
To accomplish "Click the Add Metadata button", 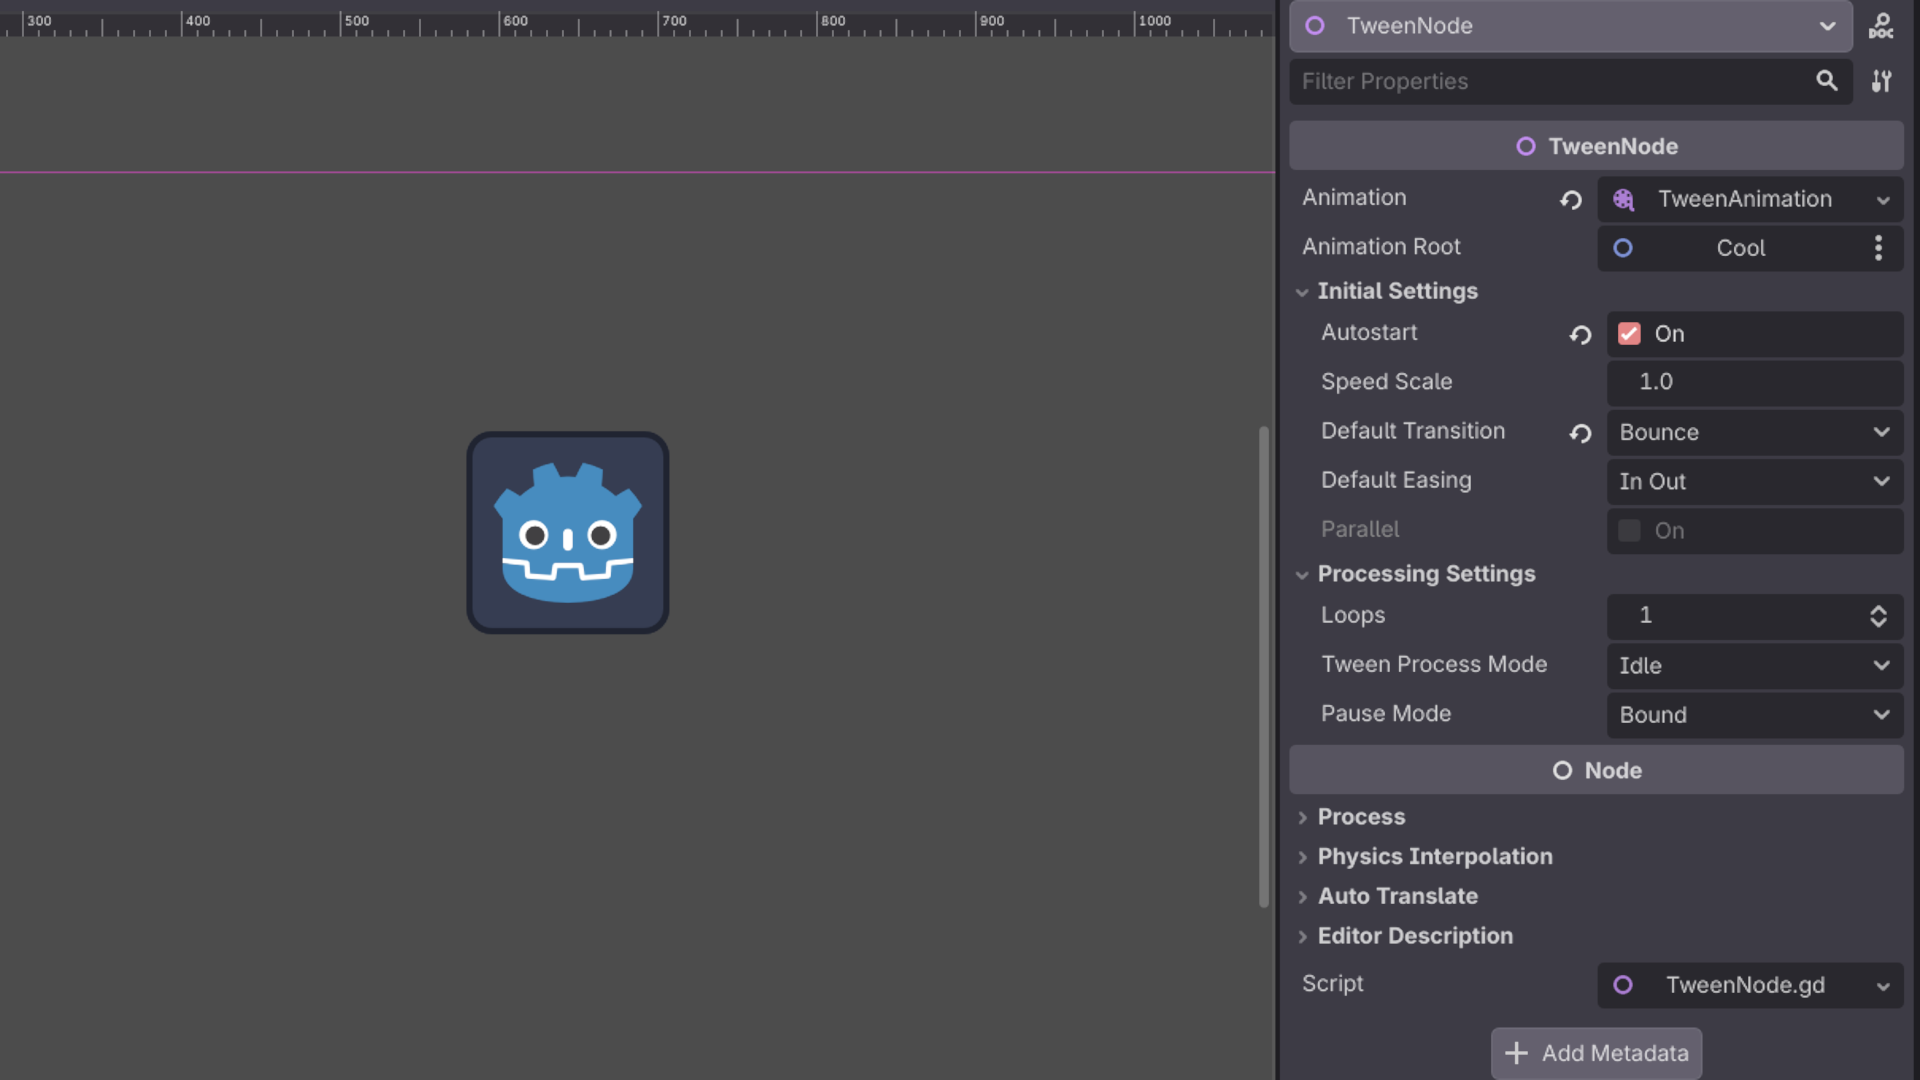I will (1596, 1053).
